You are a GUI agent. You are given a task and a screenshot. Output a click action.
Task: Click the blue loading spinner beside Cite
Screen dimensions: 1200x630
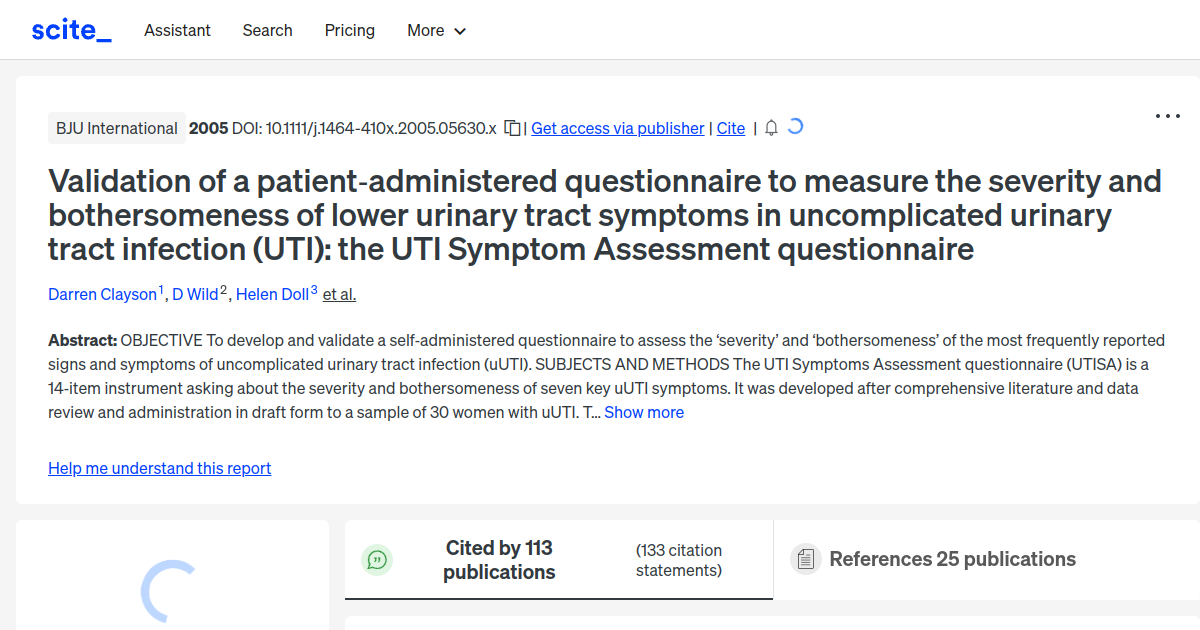pos(794,127)
